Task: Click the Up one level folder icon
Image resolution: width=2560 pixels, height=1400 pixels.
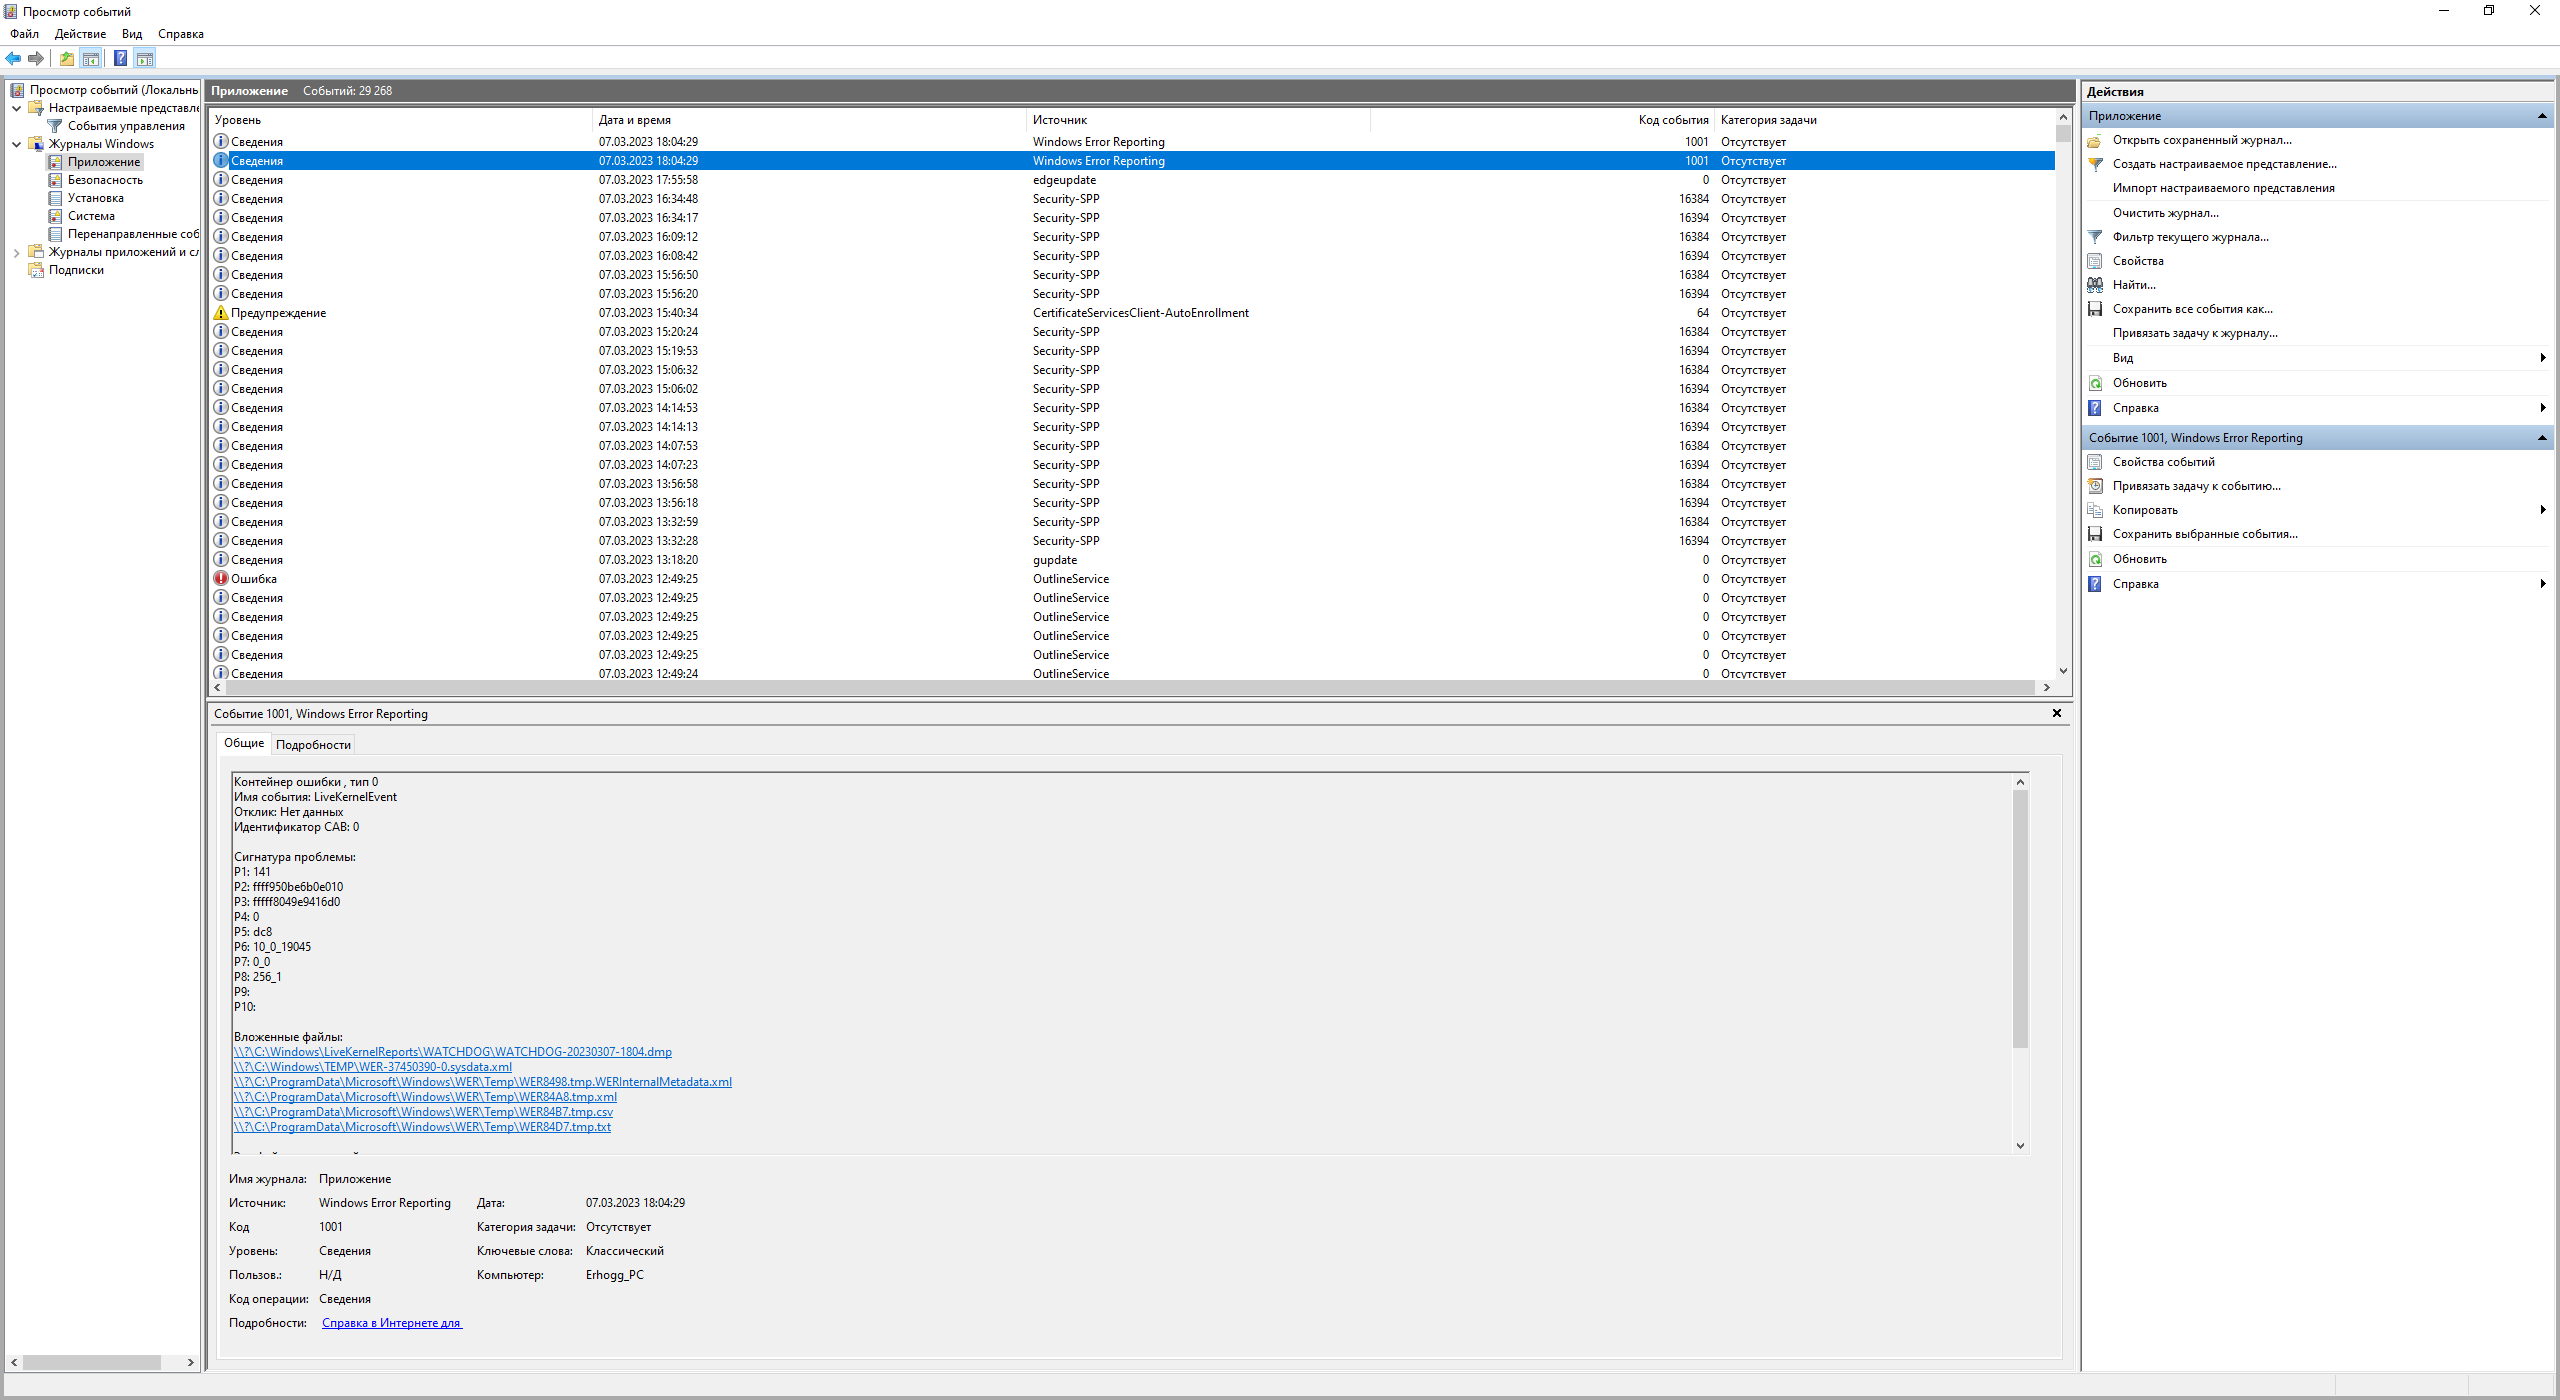Action: coord(66,58)
